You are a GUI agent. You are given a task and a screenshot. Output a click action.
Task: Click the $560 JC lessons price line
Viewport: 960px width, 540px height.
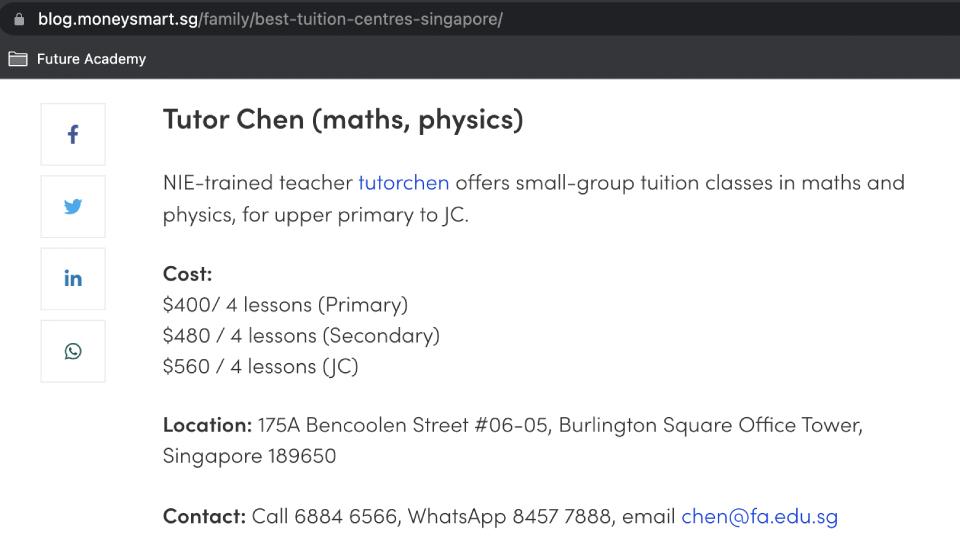coord(260,367)
